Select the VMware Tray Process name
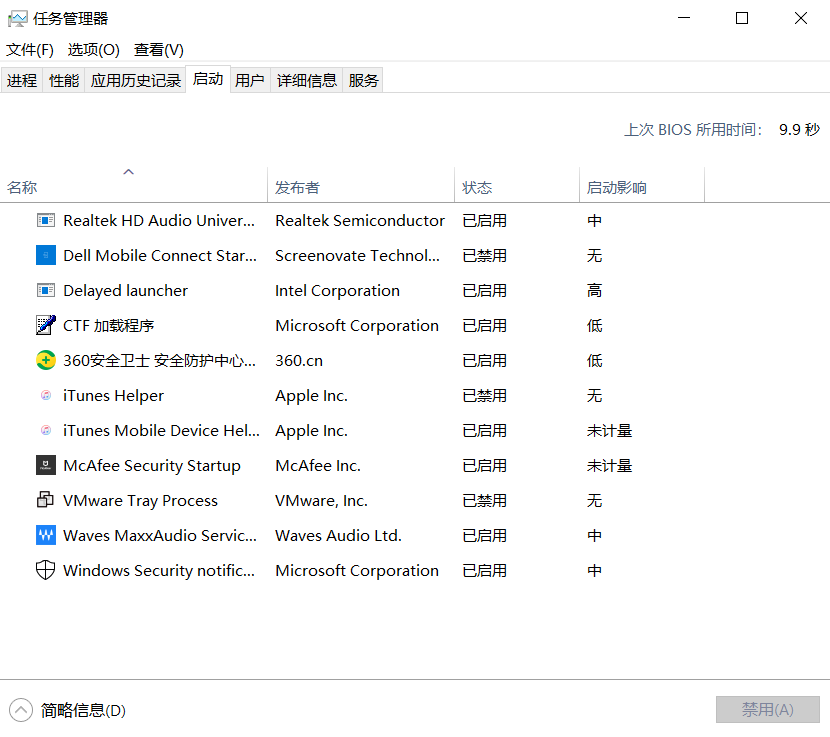The width and height of the screenshot is (830, 737). point(140,501)
